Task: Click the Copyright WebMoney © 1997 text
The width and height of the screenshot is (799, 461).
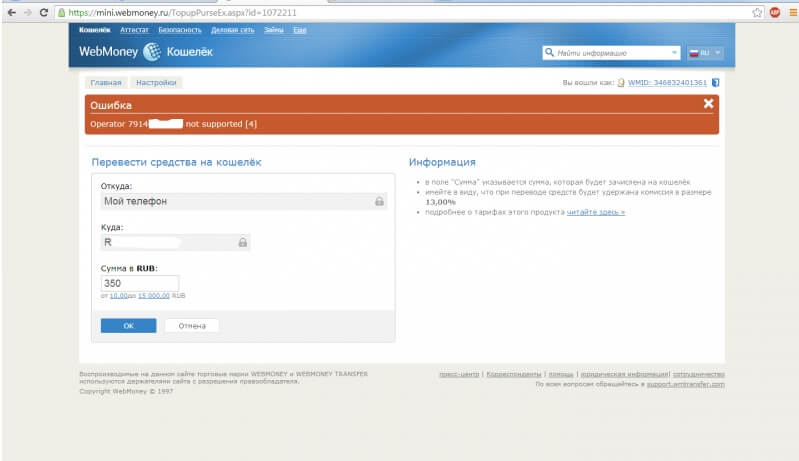Action: pos(126,391)
